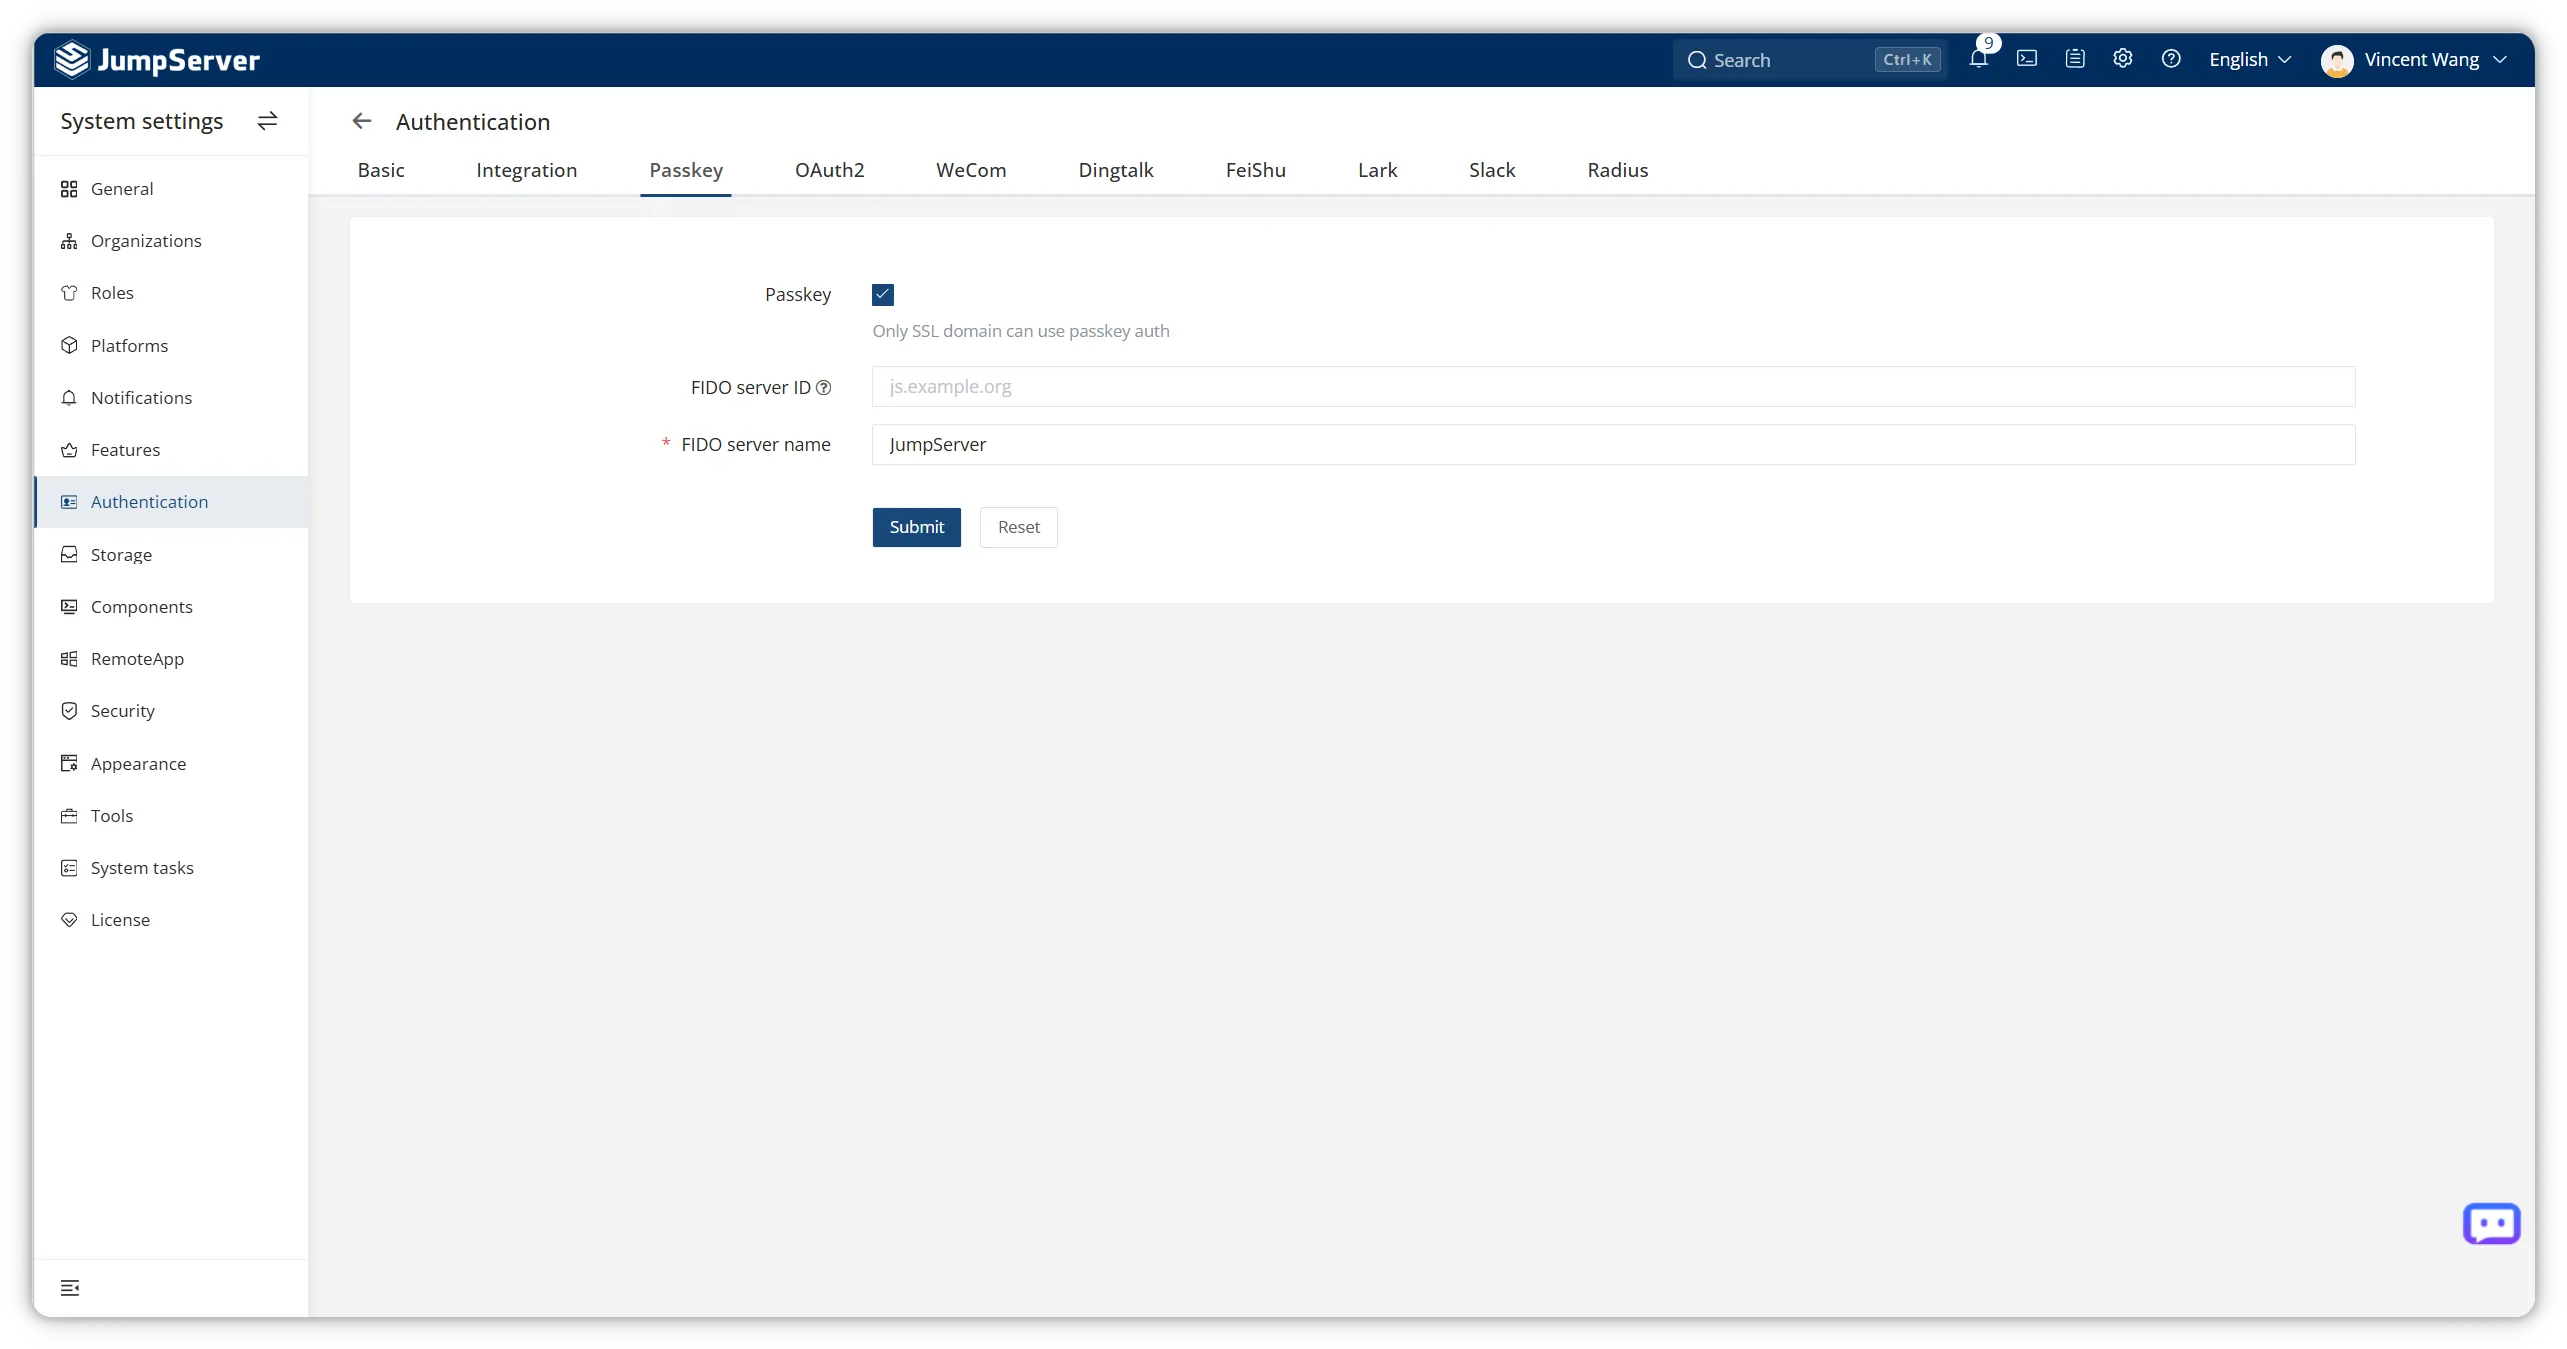Click the settings gear icon in header
This screenshot has height=1349, width=2567.
tap(2123, 59)
